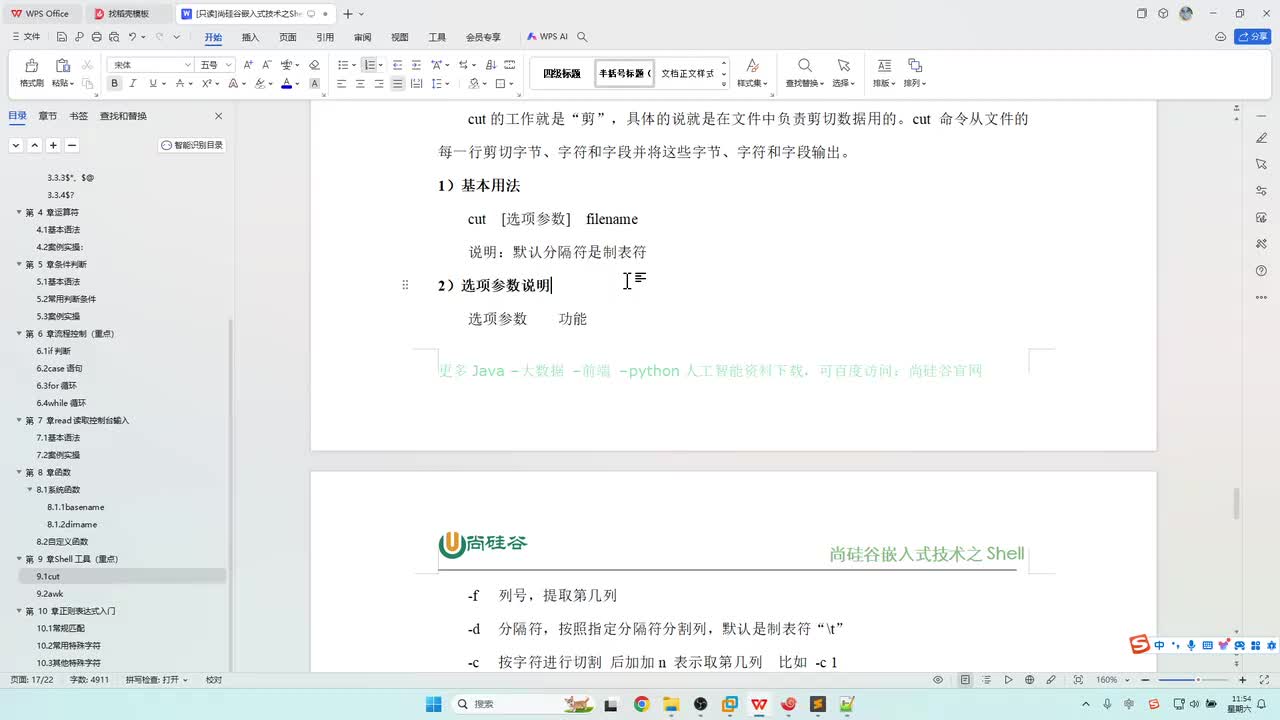This screenshot has width=1280, height=720.
Task: Toggle Italic formatting
Action: (133, 84)
